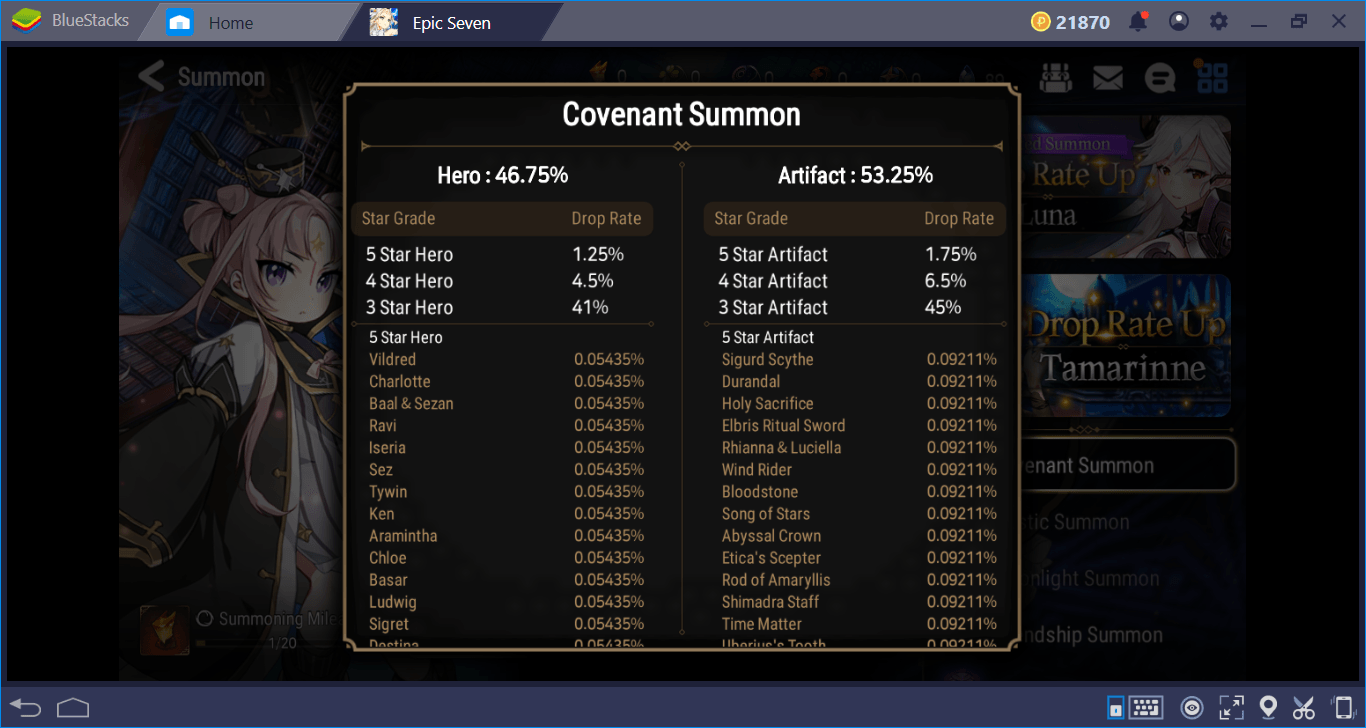The height and width of the screenshot is (728, 1366).
Task: Click the Aramintha hero entry
Action: 506,535
